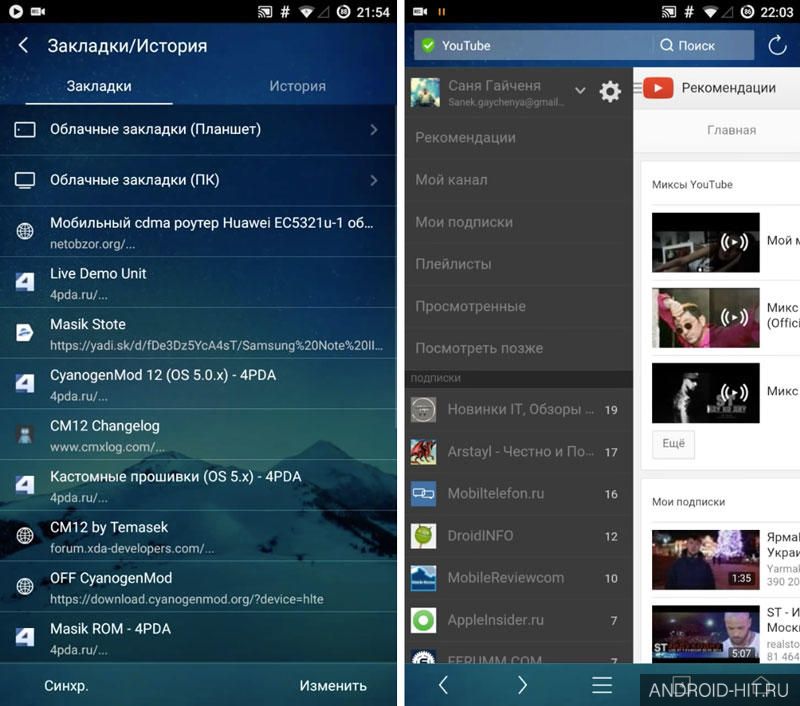Tap the YouTube address bar
Image resolution: width=800 pixels, height=706 pixels.
(533, 45)
